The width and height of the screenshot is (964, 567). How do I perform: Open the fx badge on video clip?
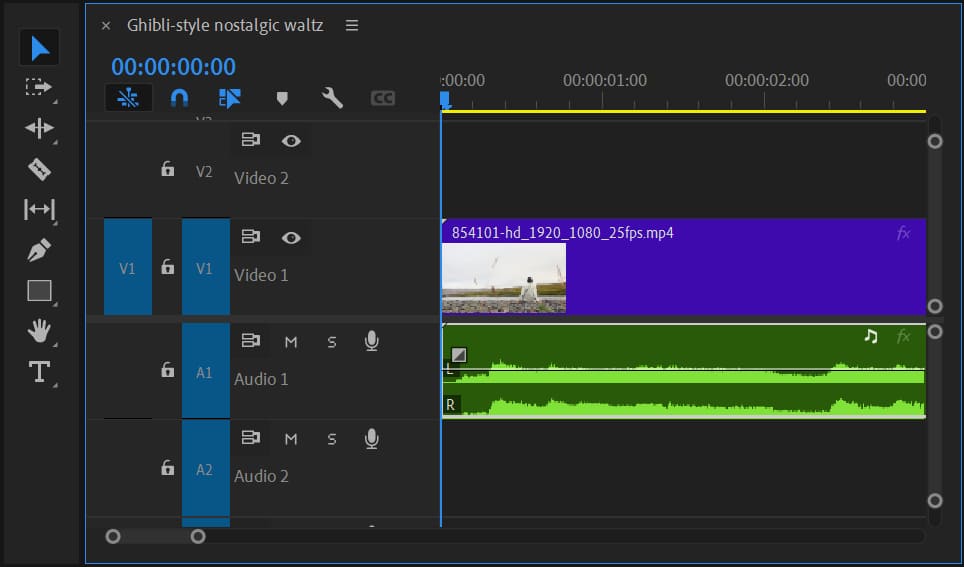click(903, 233)
